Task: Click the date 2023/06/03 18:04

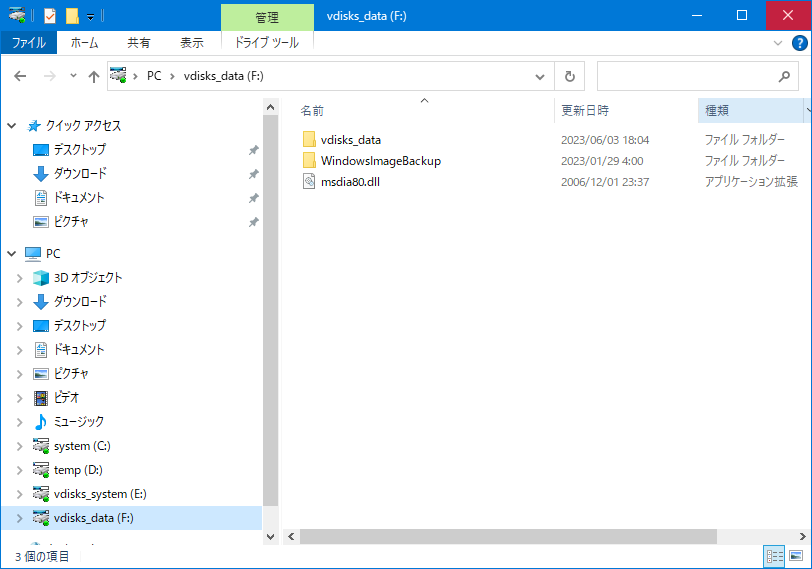Action: pyautogui.click(x=605, y=140)
